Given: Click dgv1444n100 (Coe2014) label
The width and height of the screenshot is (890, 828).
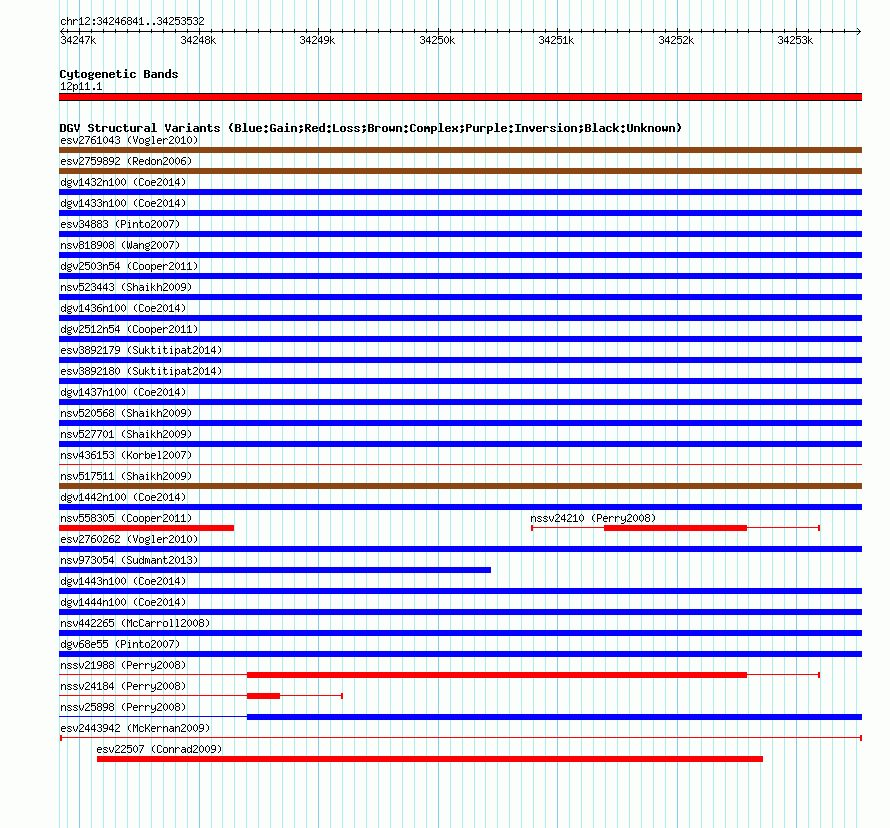Looking at the screenshot, I should tap(123, 602).
